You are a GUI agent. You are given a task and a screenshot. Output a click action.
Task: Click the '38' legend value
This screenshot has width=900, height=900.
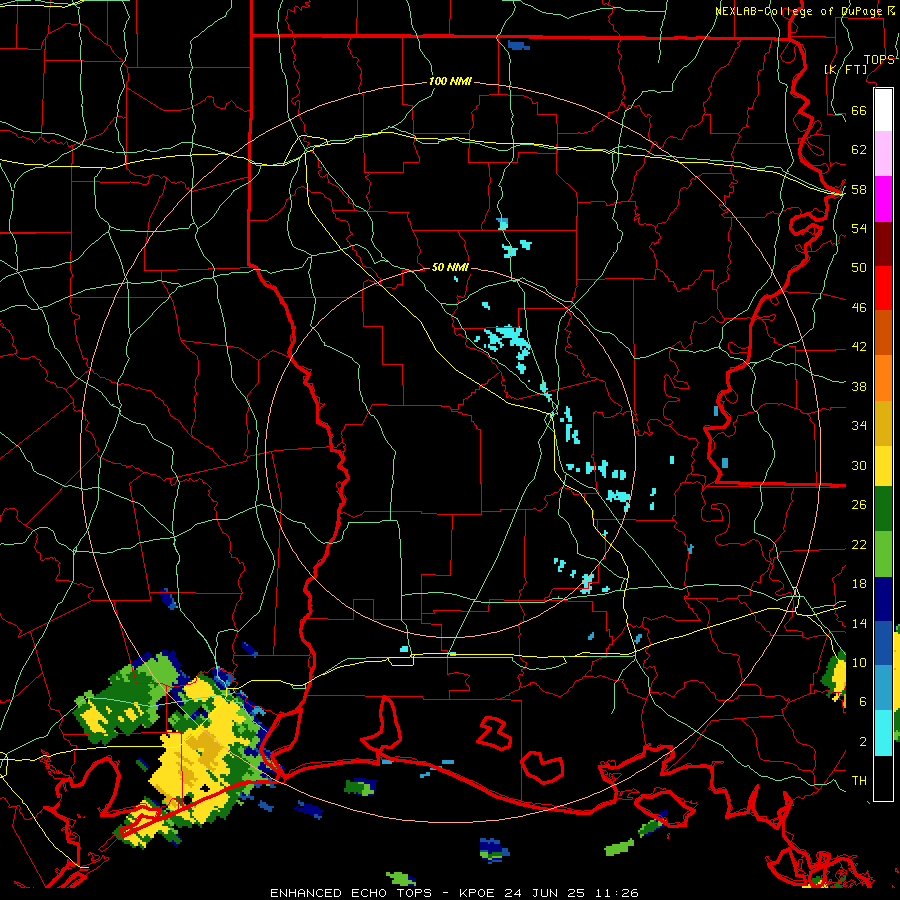tap(859, 387)
